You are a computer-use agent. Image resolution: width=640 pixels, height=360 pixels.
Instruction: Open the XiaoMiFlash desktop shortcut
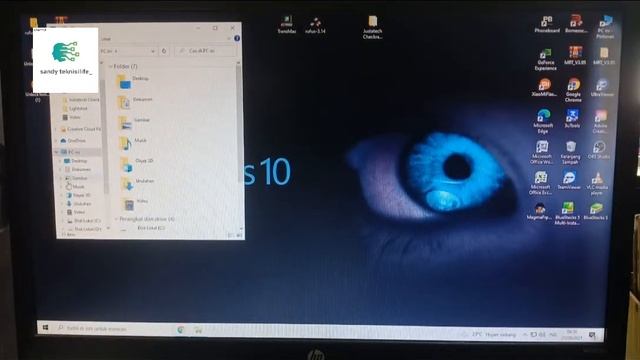544,88
